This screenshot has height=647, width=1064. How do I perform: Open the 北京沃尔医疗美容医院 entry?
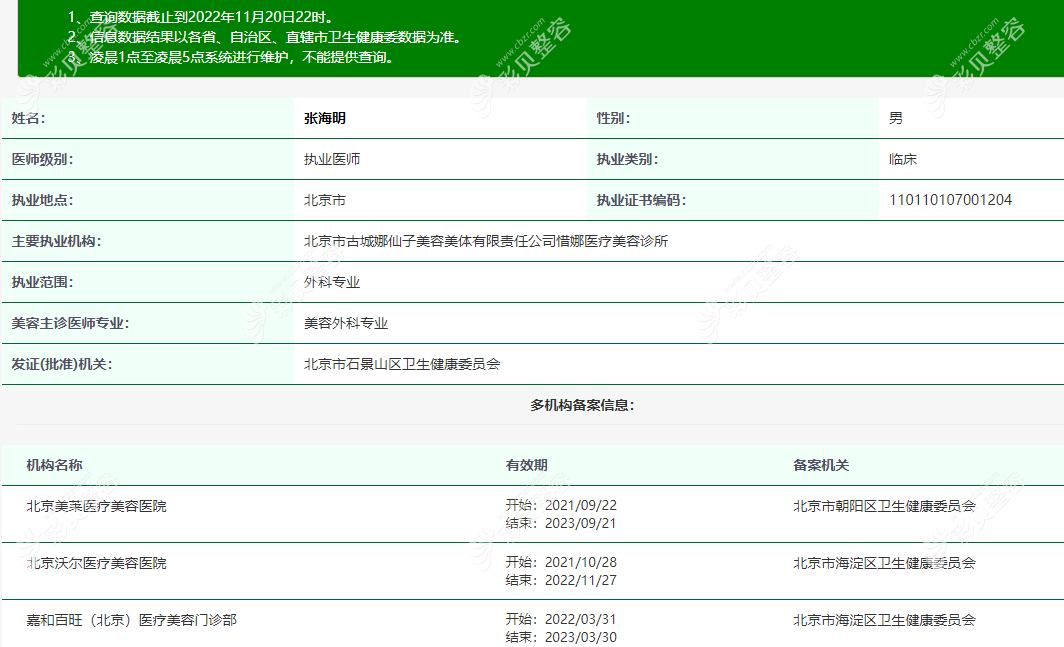point(96,563)
